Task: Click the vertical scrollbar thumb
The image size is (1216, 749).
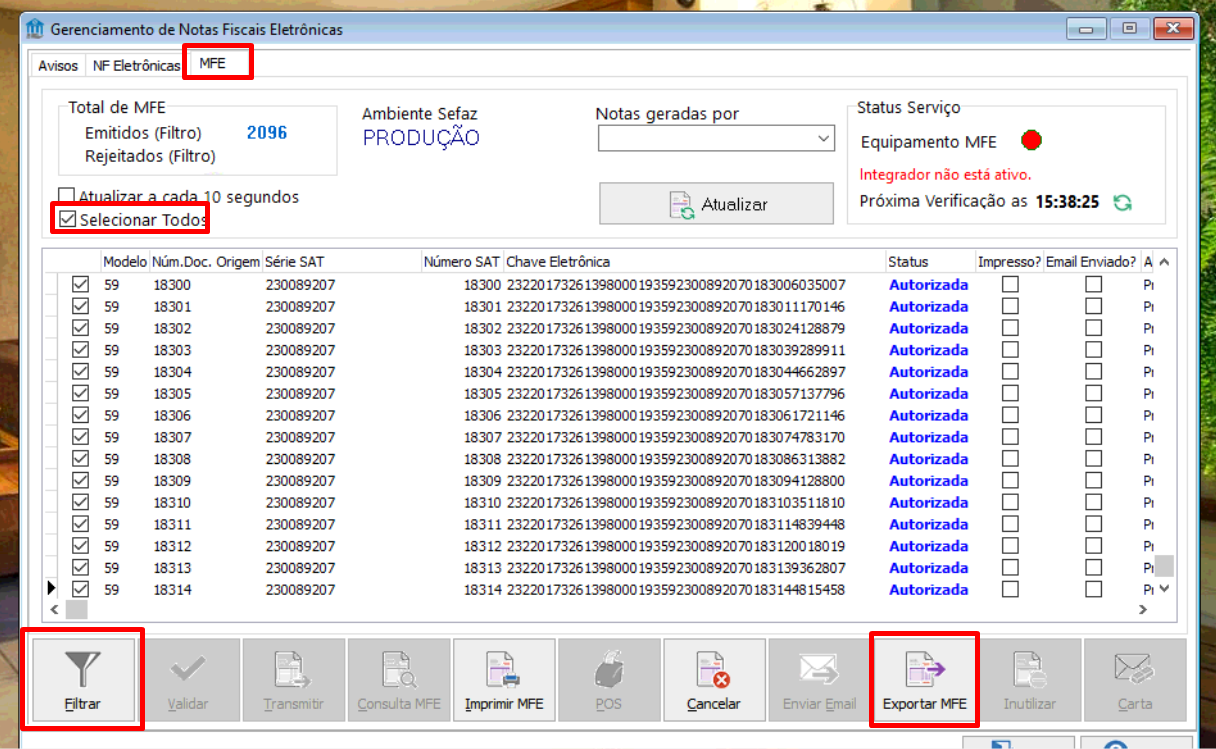Action: pyautogui.click(x=1164, y=567)
